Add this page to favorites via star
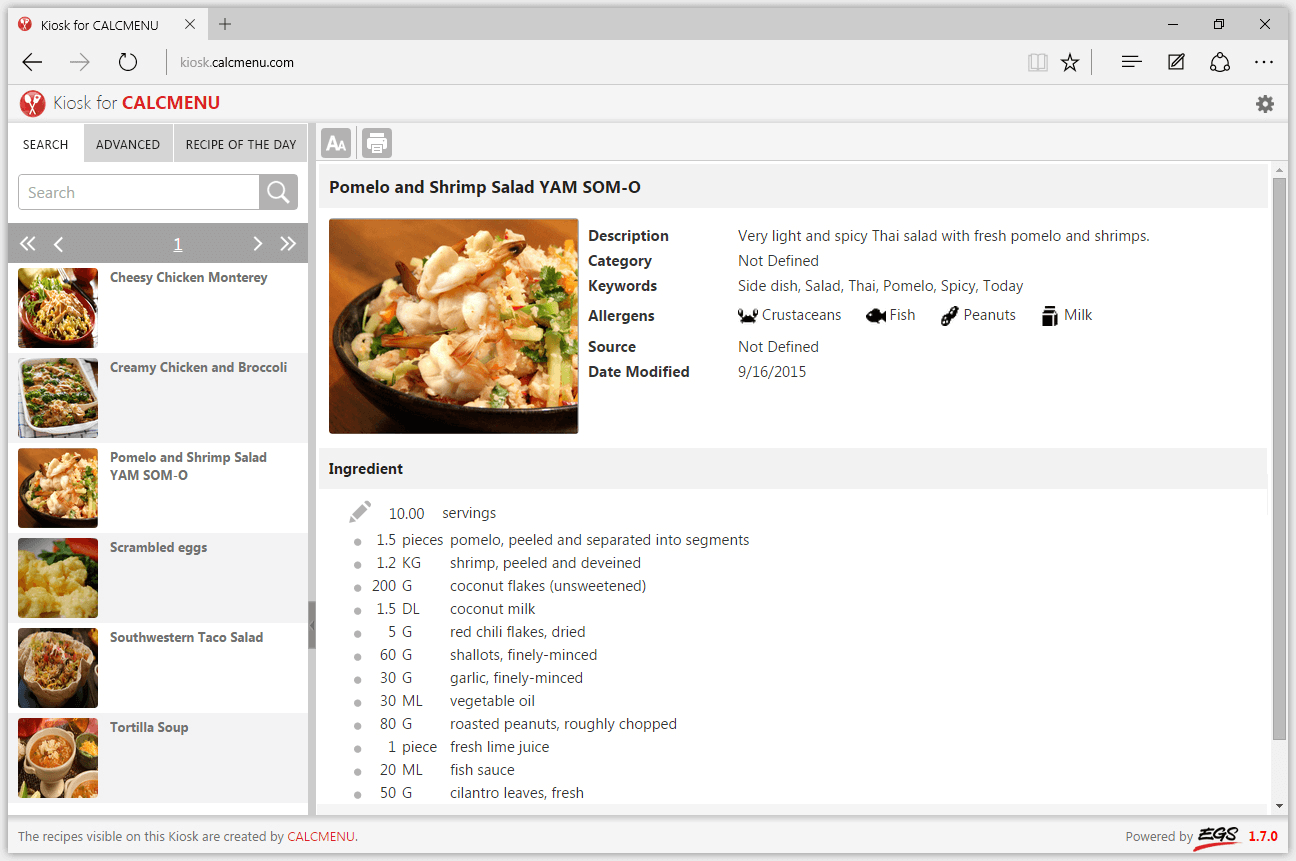Image resolution: width=1296 pixels, height=861 pixels. [x=1070, y=61]
